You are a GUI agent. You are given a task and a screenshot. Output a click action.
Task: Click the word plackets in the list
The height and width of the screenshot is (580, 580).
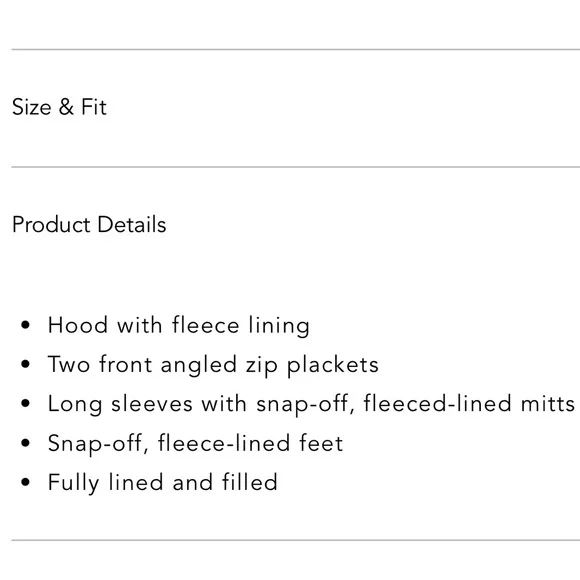(333, 365)
